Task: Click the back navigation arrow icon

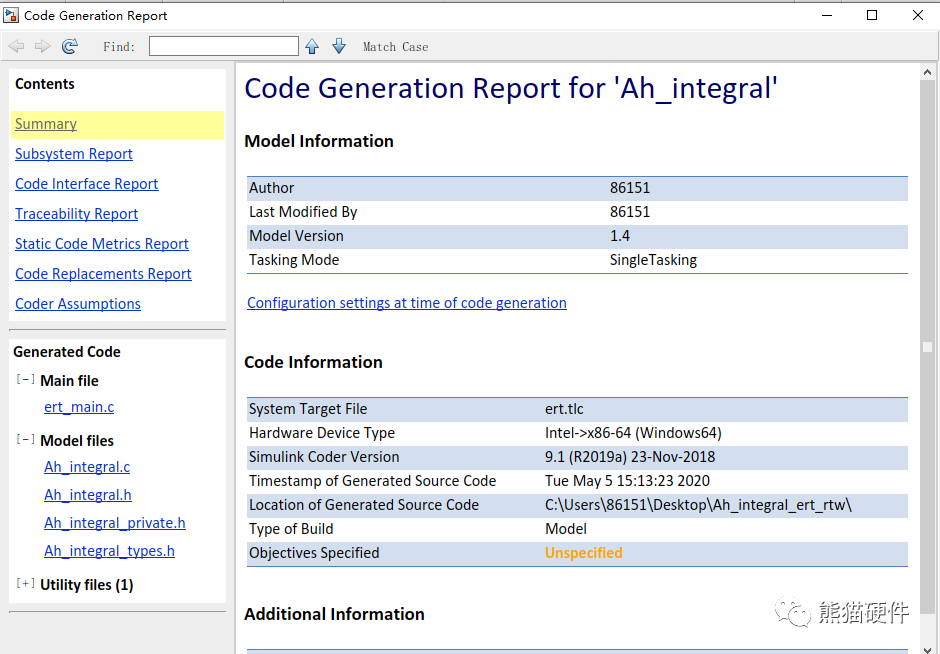Action: tap(16, 46)
